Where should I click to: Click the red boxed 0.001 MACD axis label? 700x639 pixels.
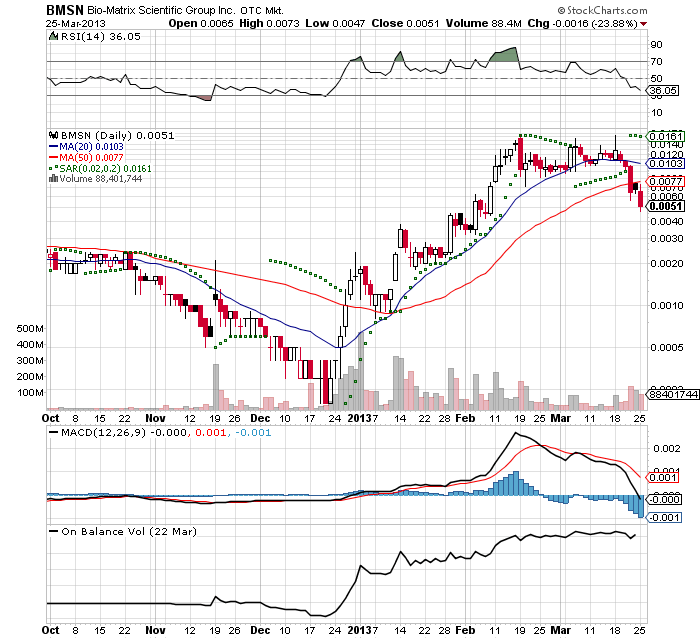click(663, 478)
